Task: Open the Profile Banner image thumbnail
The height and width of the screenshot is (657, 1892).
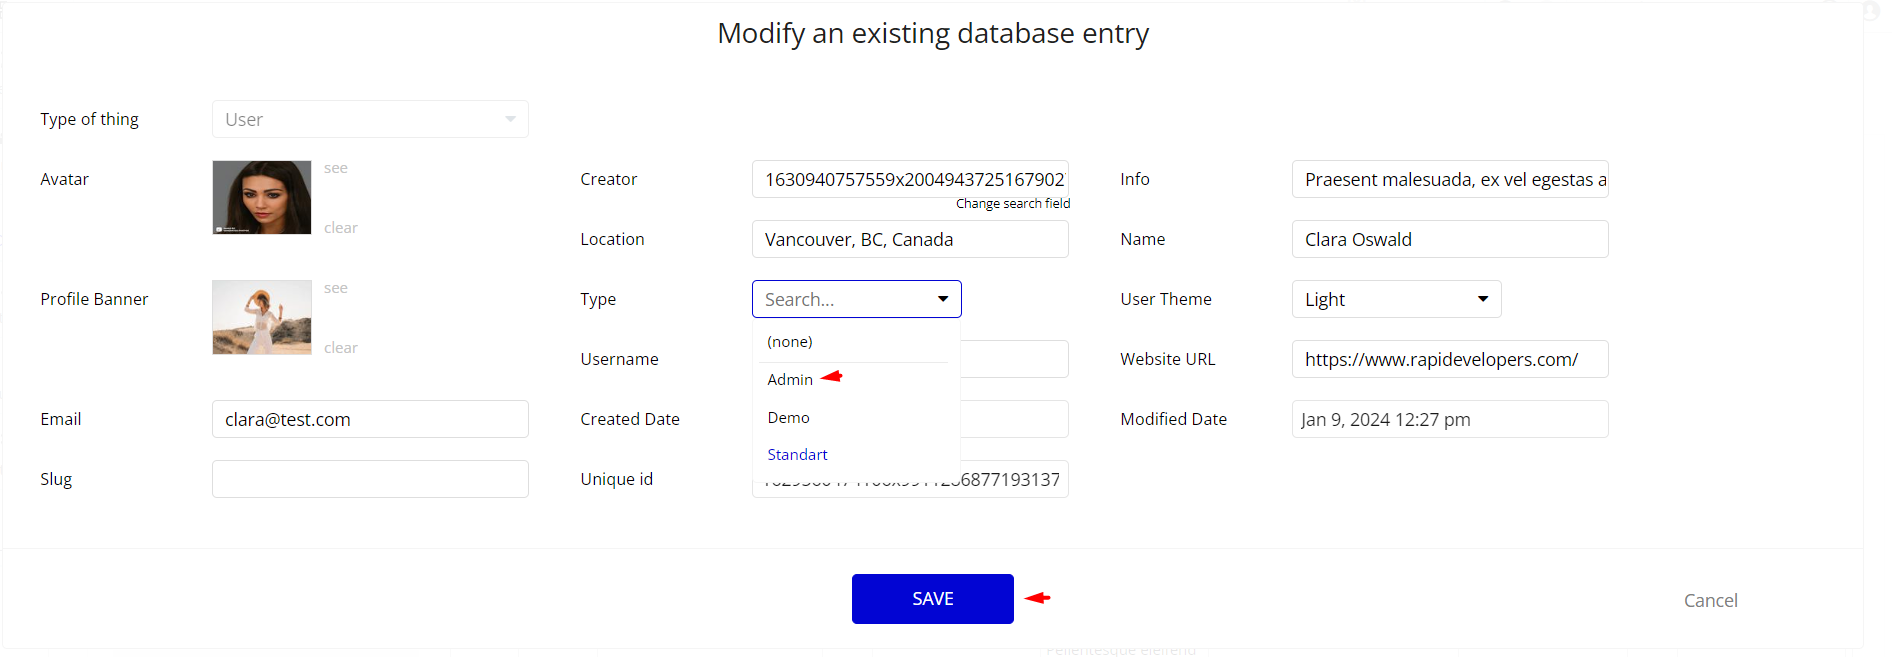Action: (262, 317)
